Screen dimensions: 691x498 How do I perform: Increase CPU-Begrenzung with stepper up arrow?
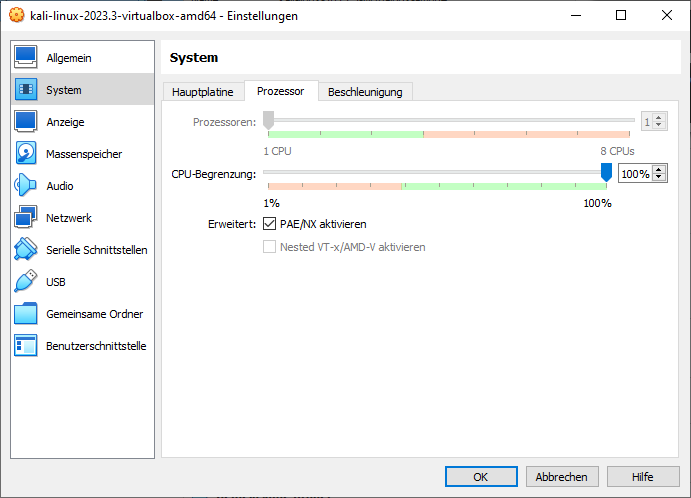pos(659,170)
